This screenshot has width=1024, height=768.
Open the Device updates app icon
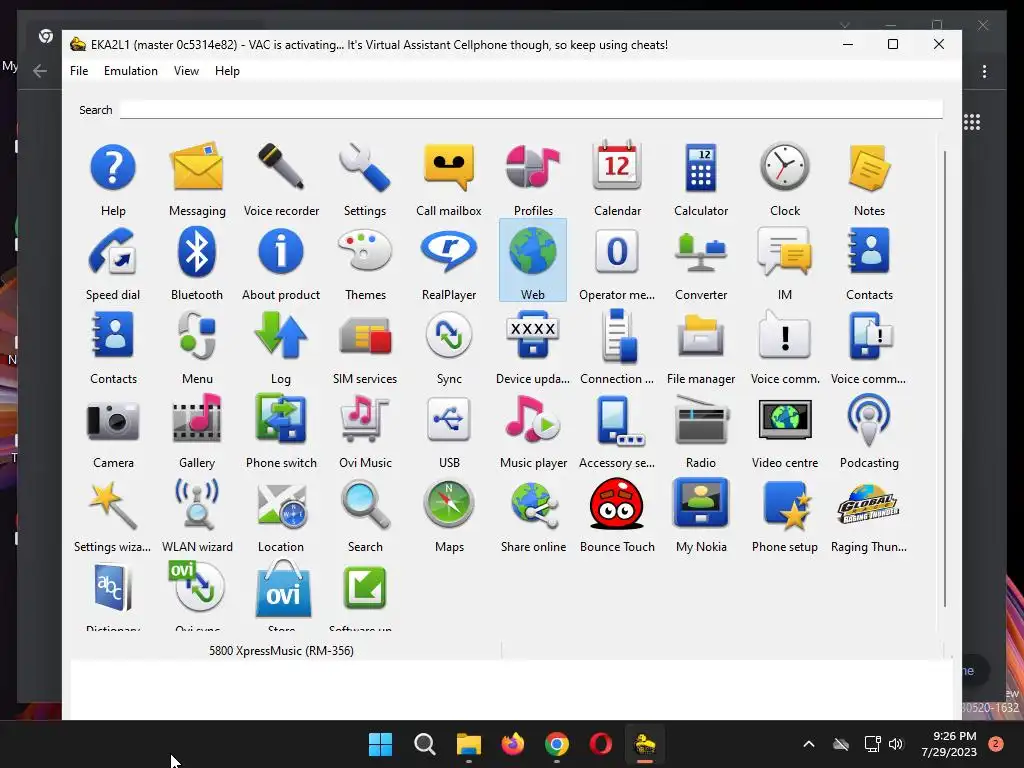[x=533, y=335]
